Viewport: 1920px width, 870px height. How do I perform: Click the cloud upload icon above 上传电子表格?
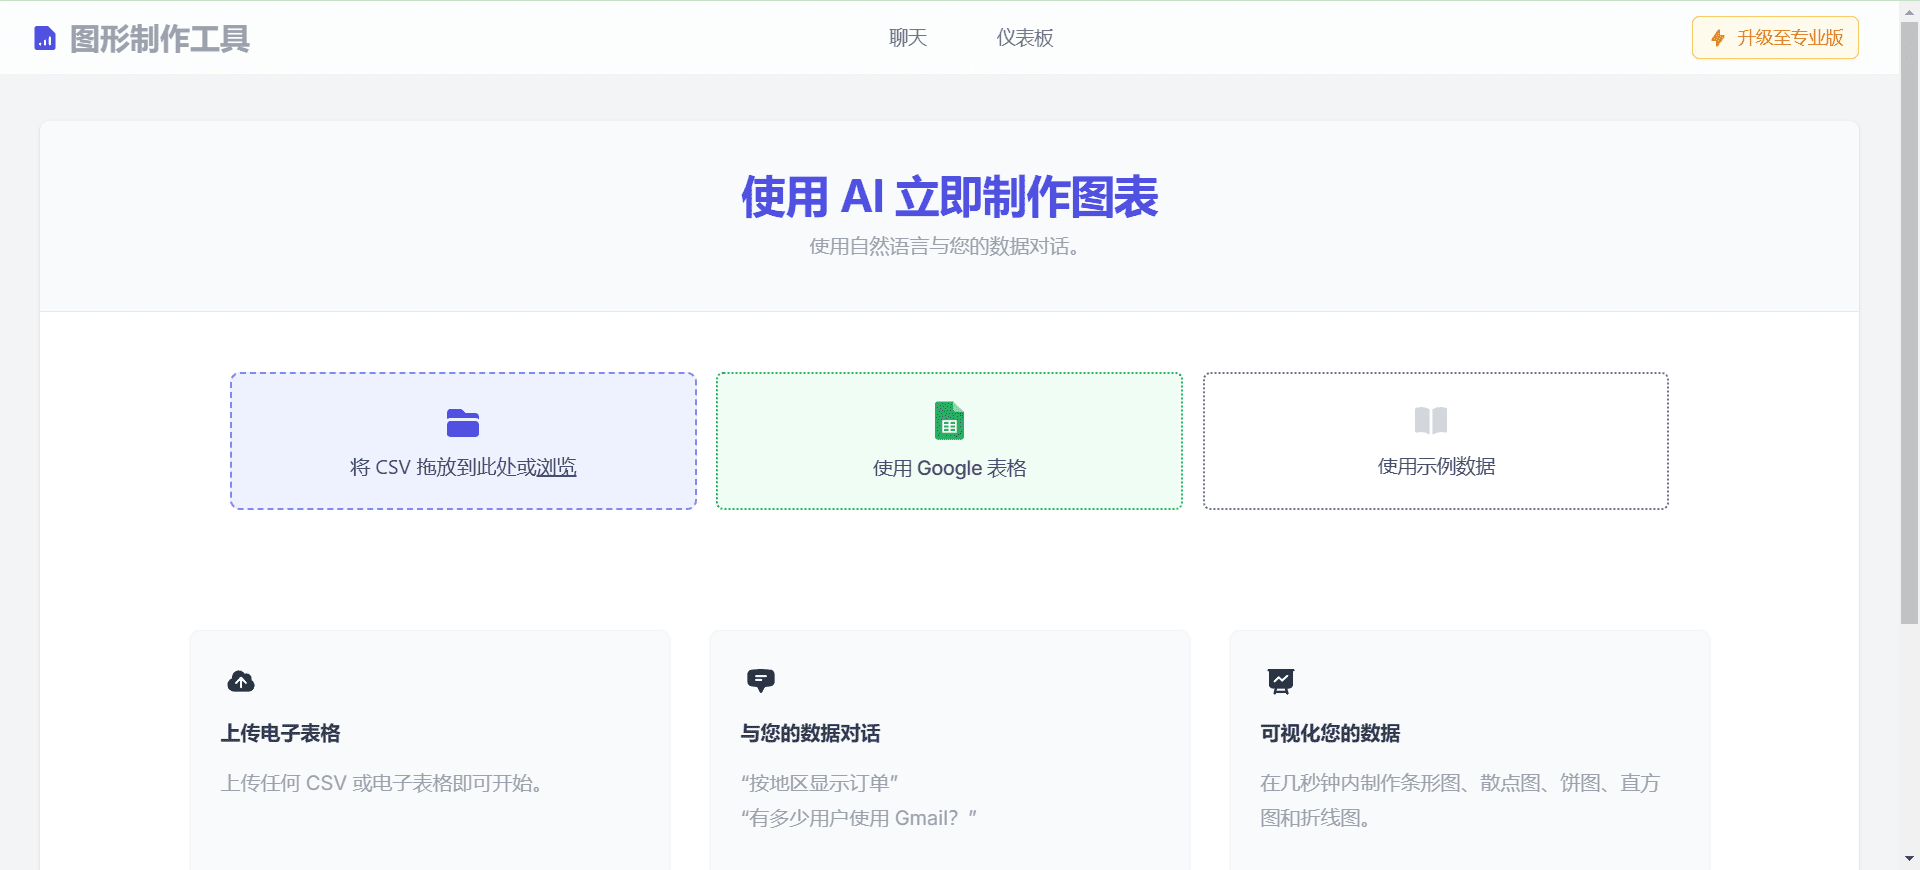coord(241,681)
